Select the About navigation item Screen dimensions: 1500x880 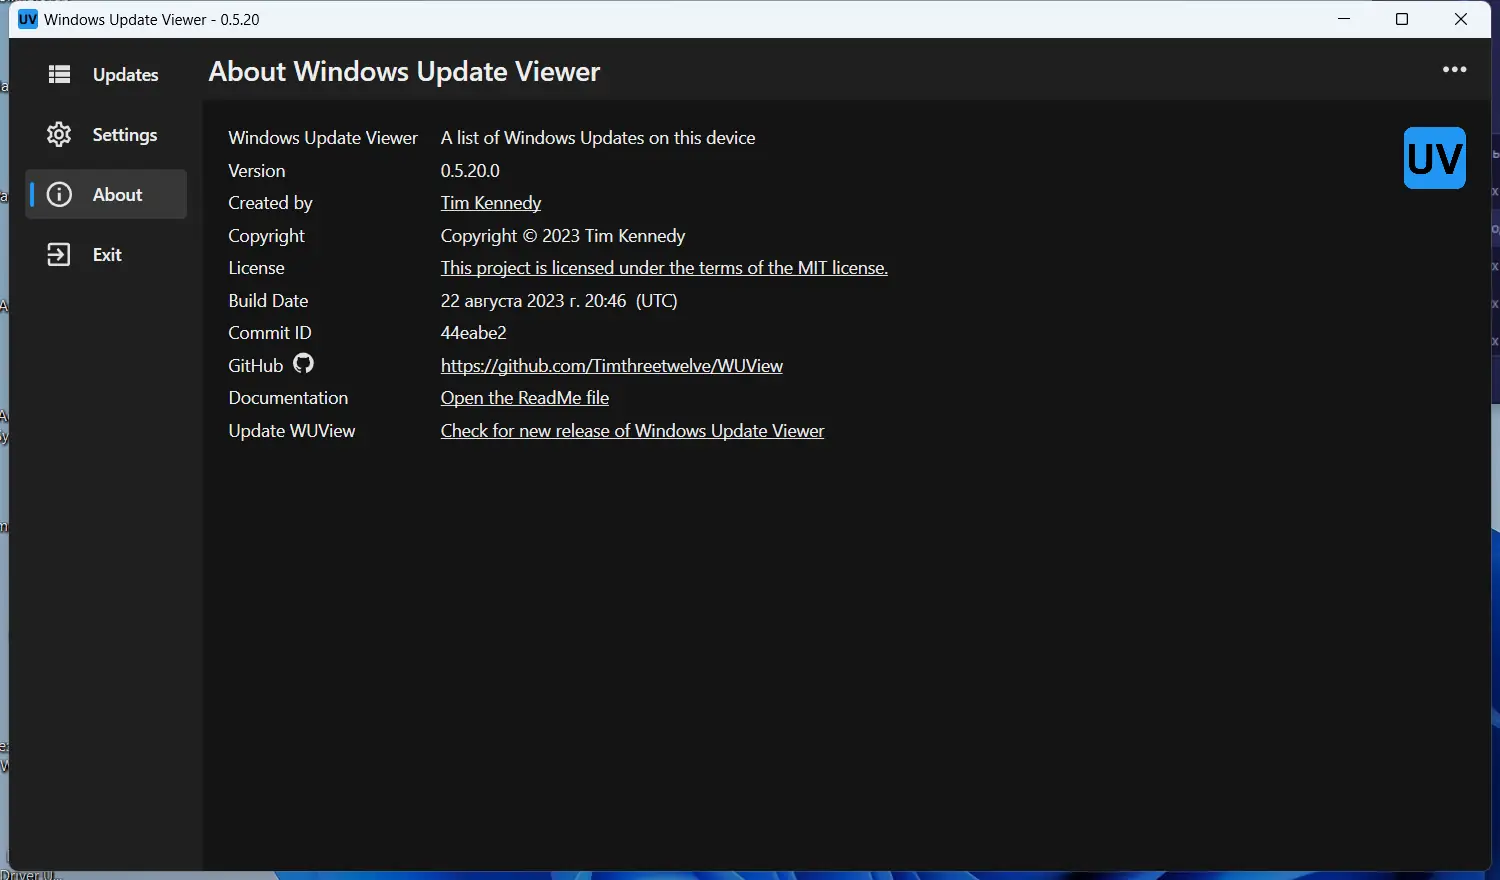106,194
